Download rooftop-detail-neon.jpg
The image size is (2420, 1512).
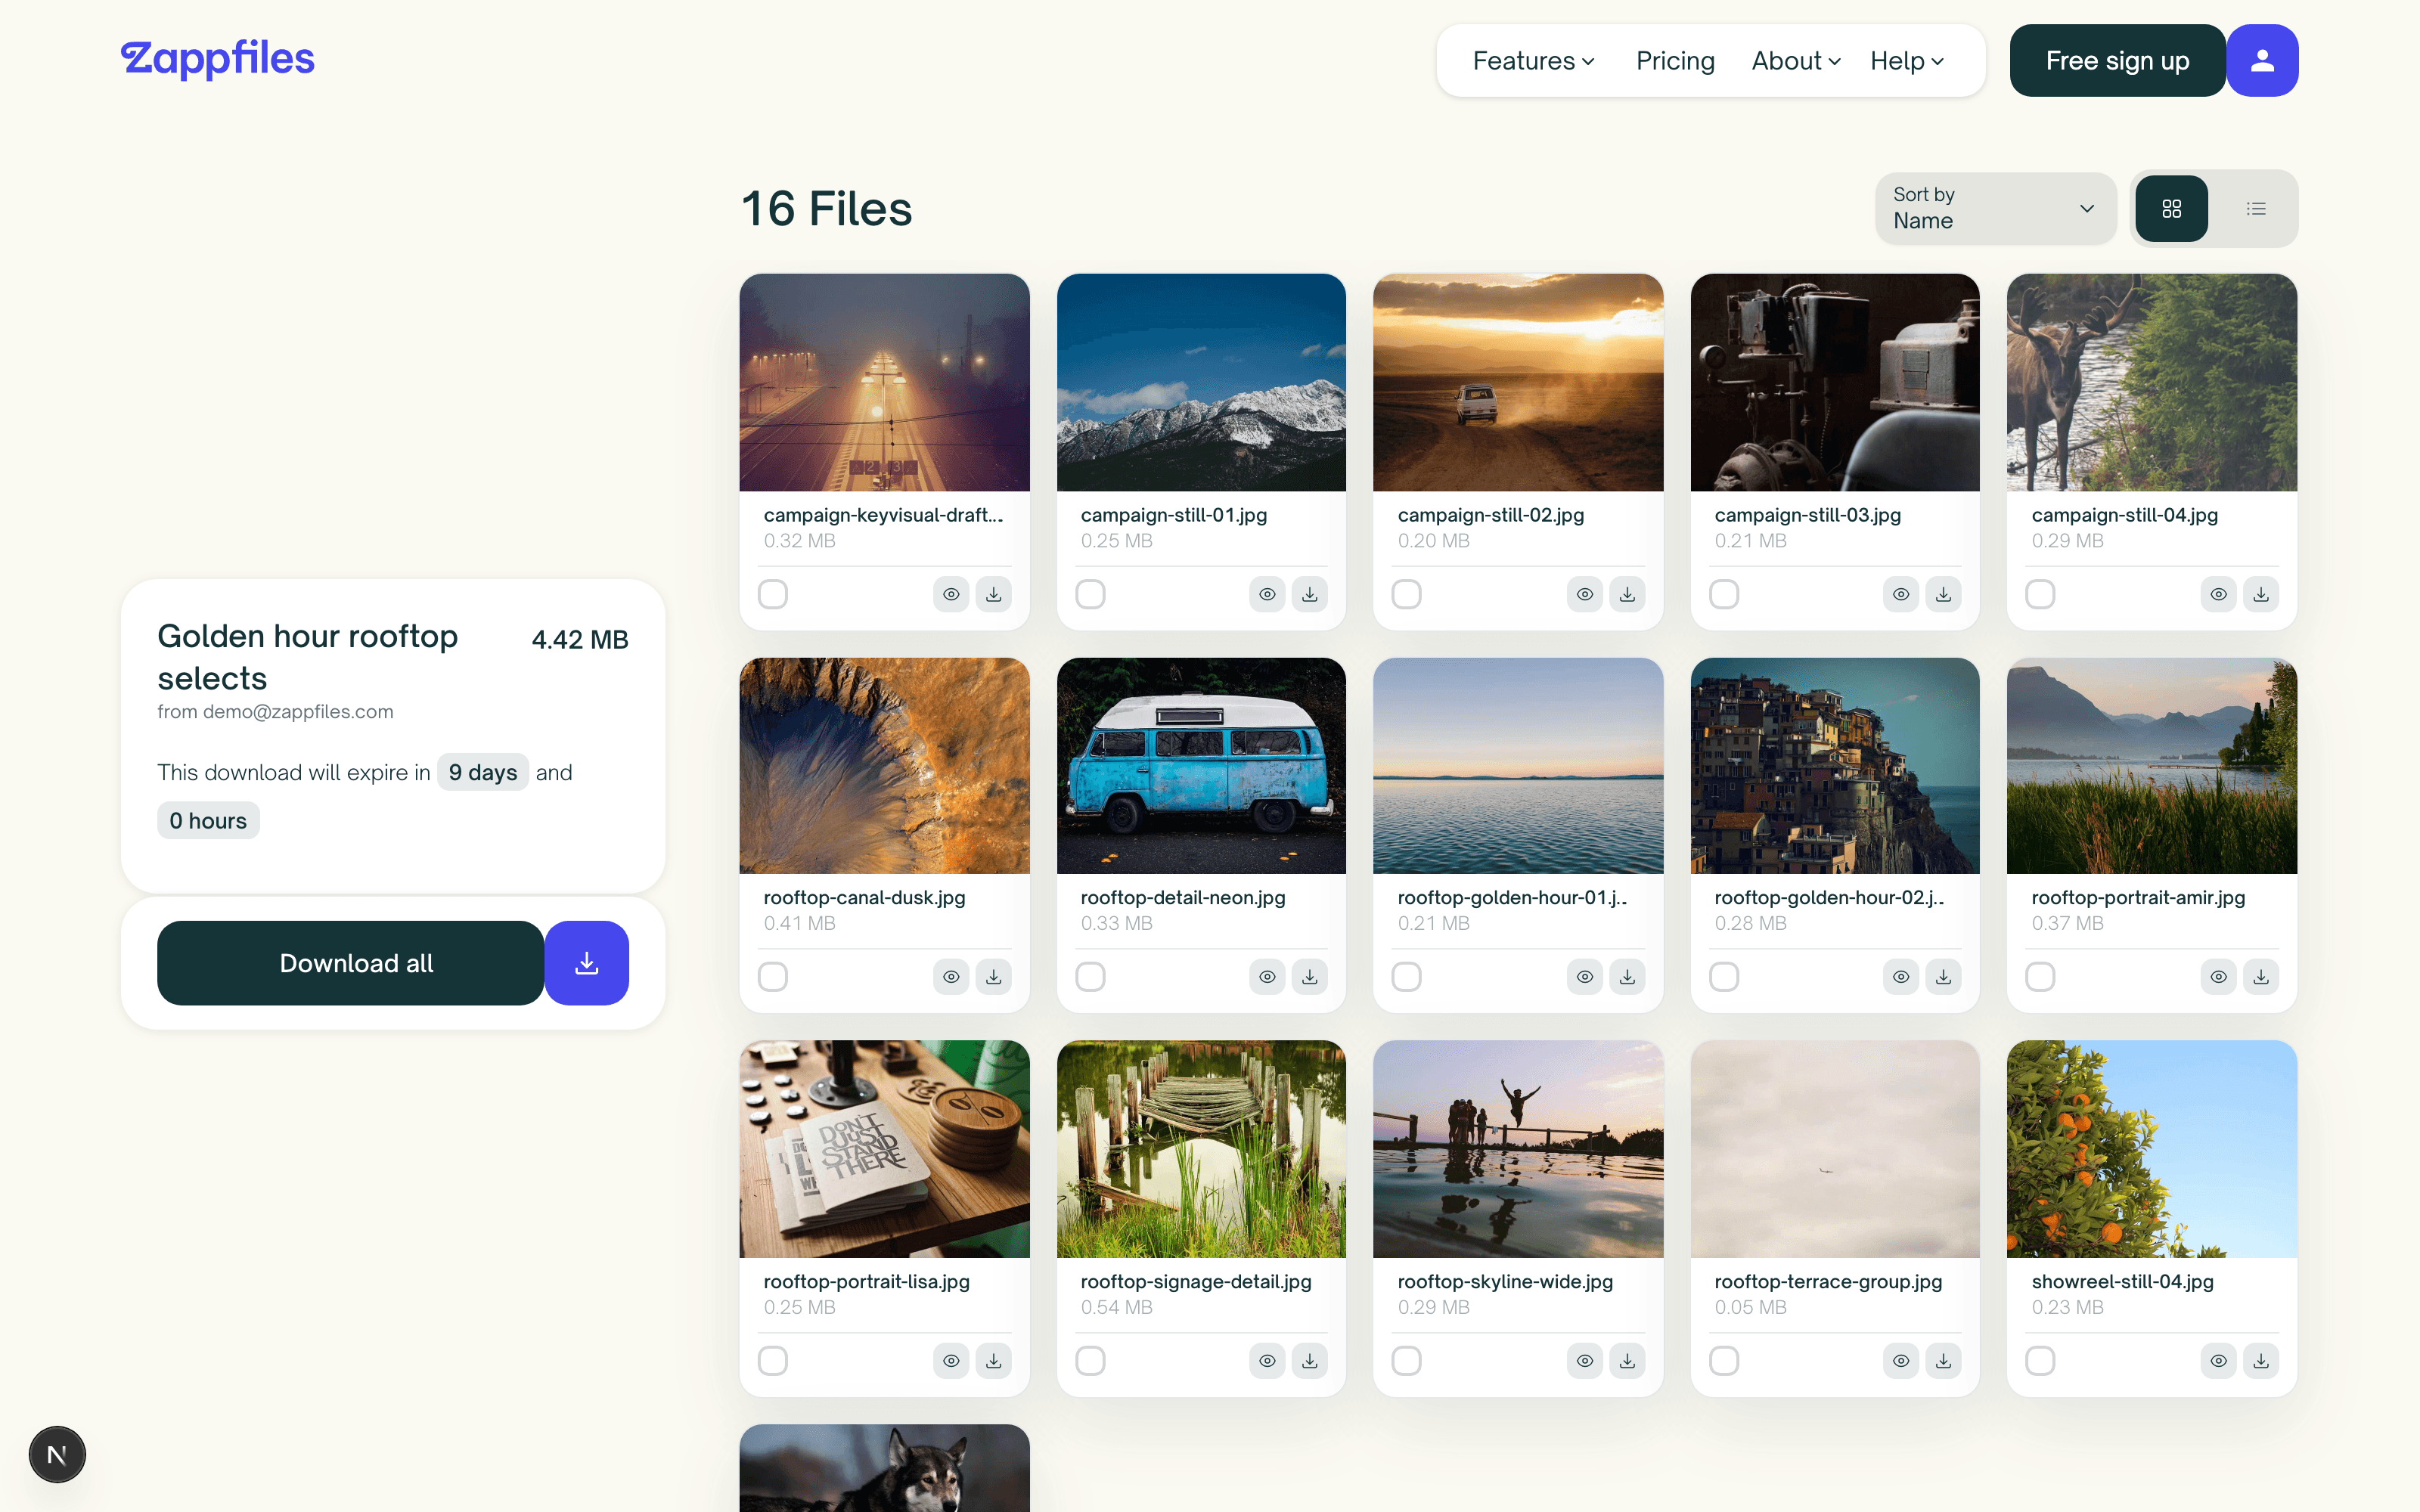pyautogui.click(x=1309, y=977)
